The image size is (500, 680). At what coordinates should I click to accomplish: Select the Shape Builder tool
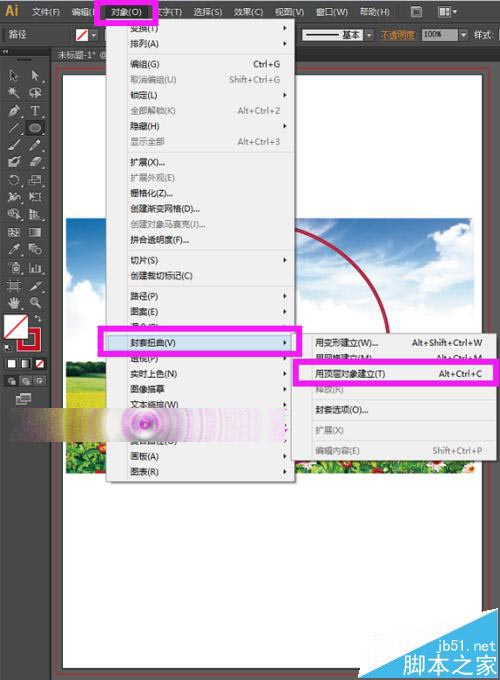[x=14, y=214]
